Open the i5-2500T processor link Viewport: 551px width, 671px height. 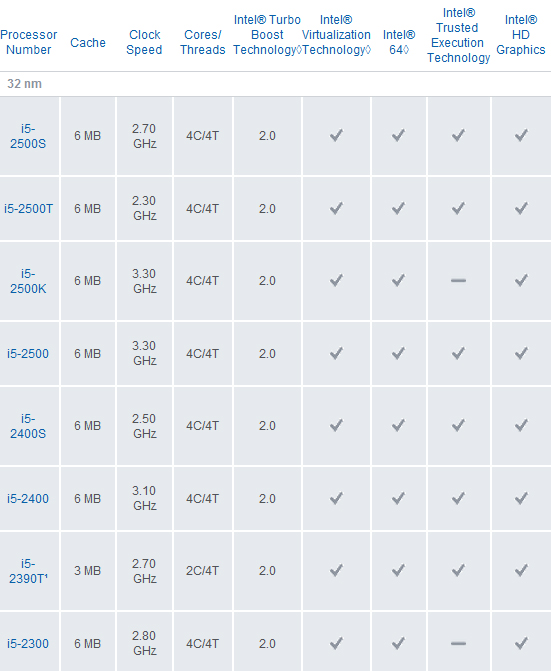coord(29,209)
